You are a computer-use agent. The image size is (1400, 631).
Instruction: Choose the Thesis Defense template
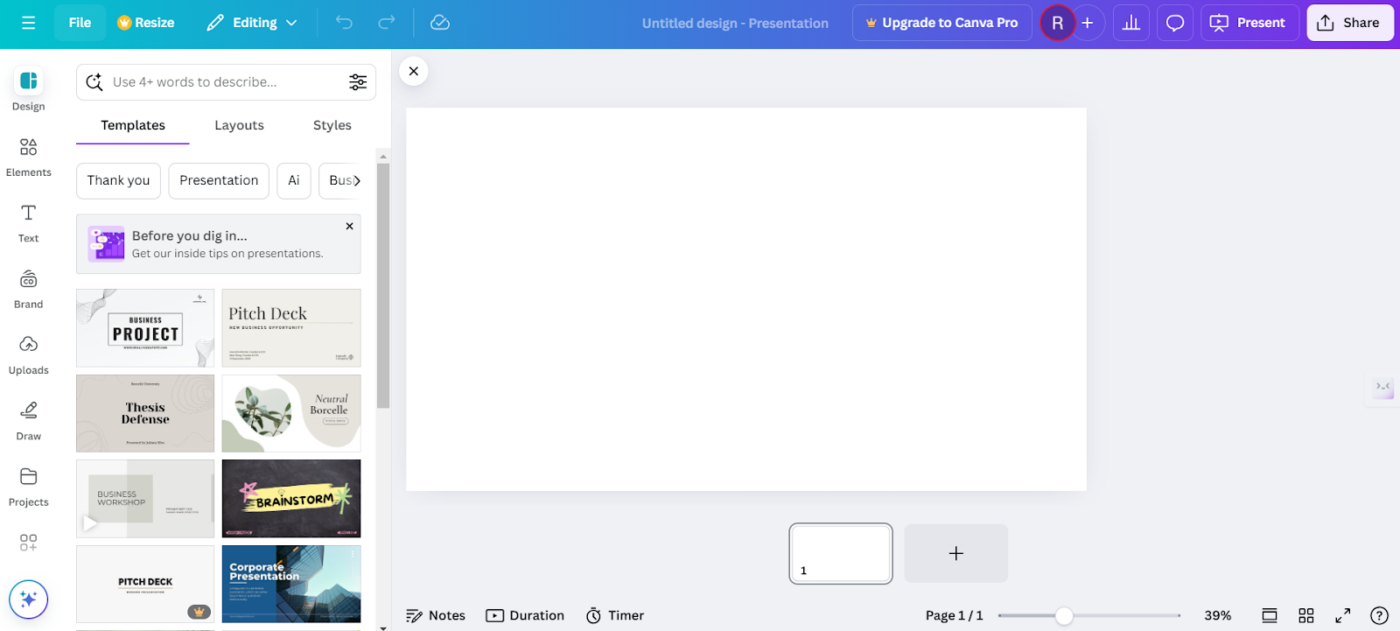tap(145, 413)
